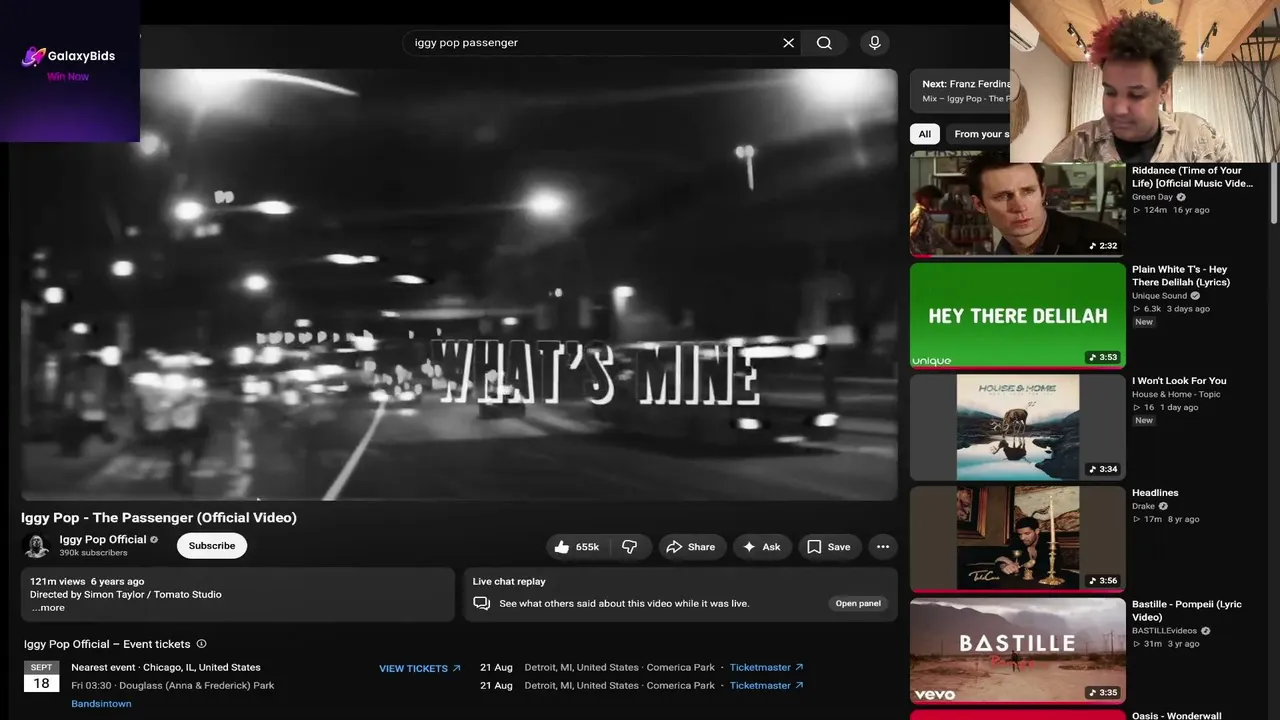Click the '3:56' duration badge

point(1104,580)
